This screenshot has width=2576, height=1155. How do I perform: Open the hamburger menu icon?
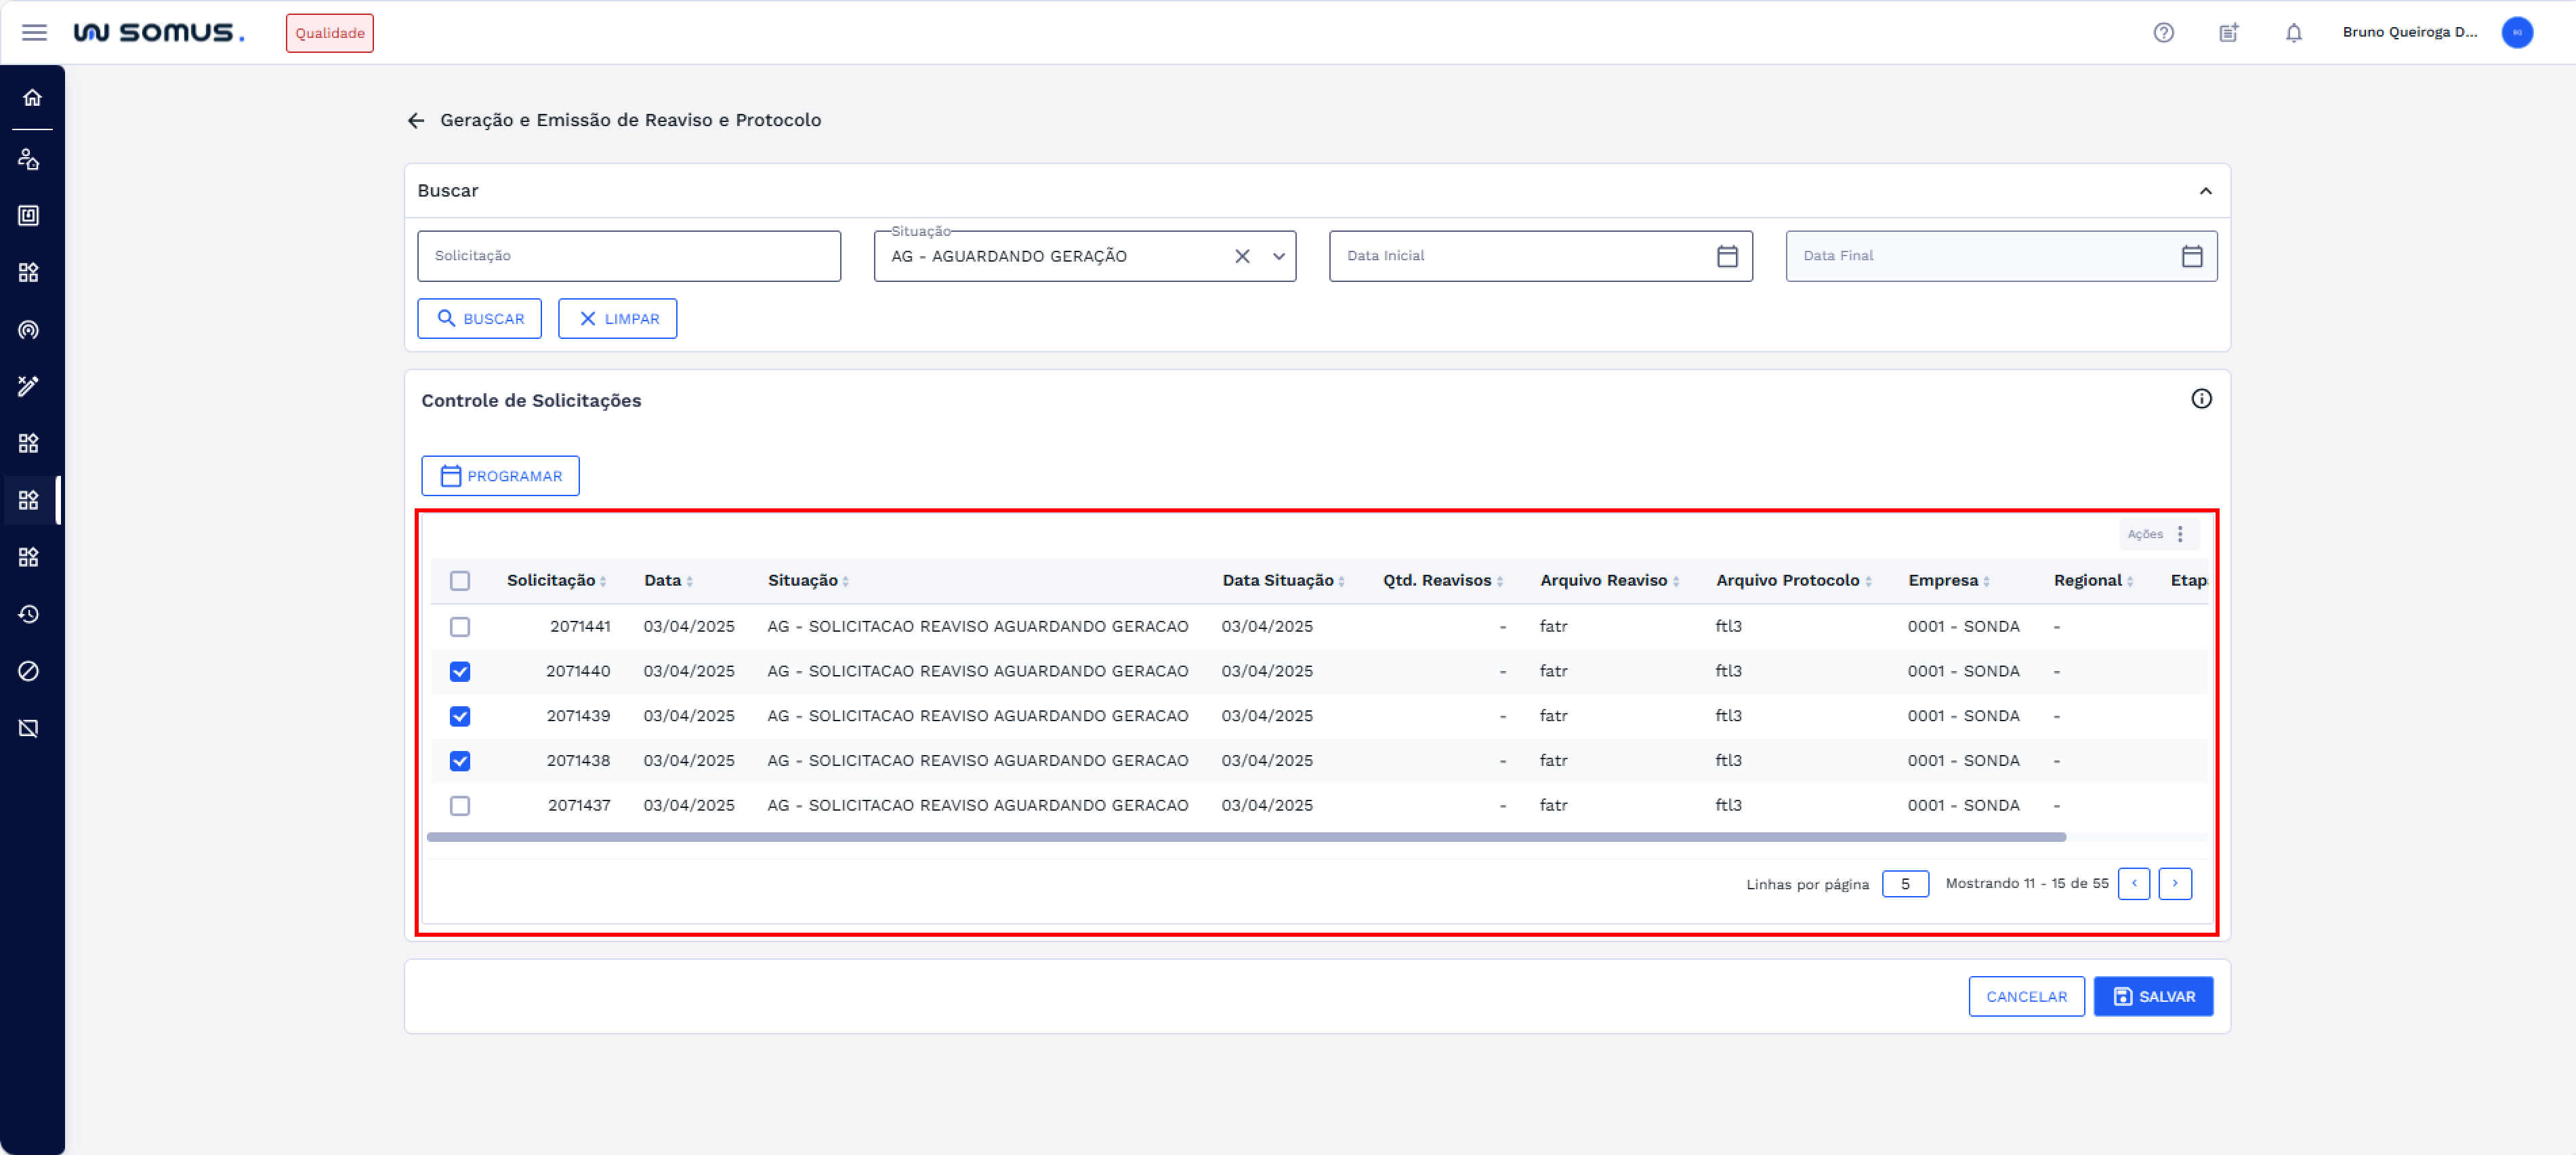(34, 33)
